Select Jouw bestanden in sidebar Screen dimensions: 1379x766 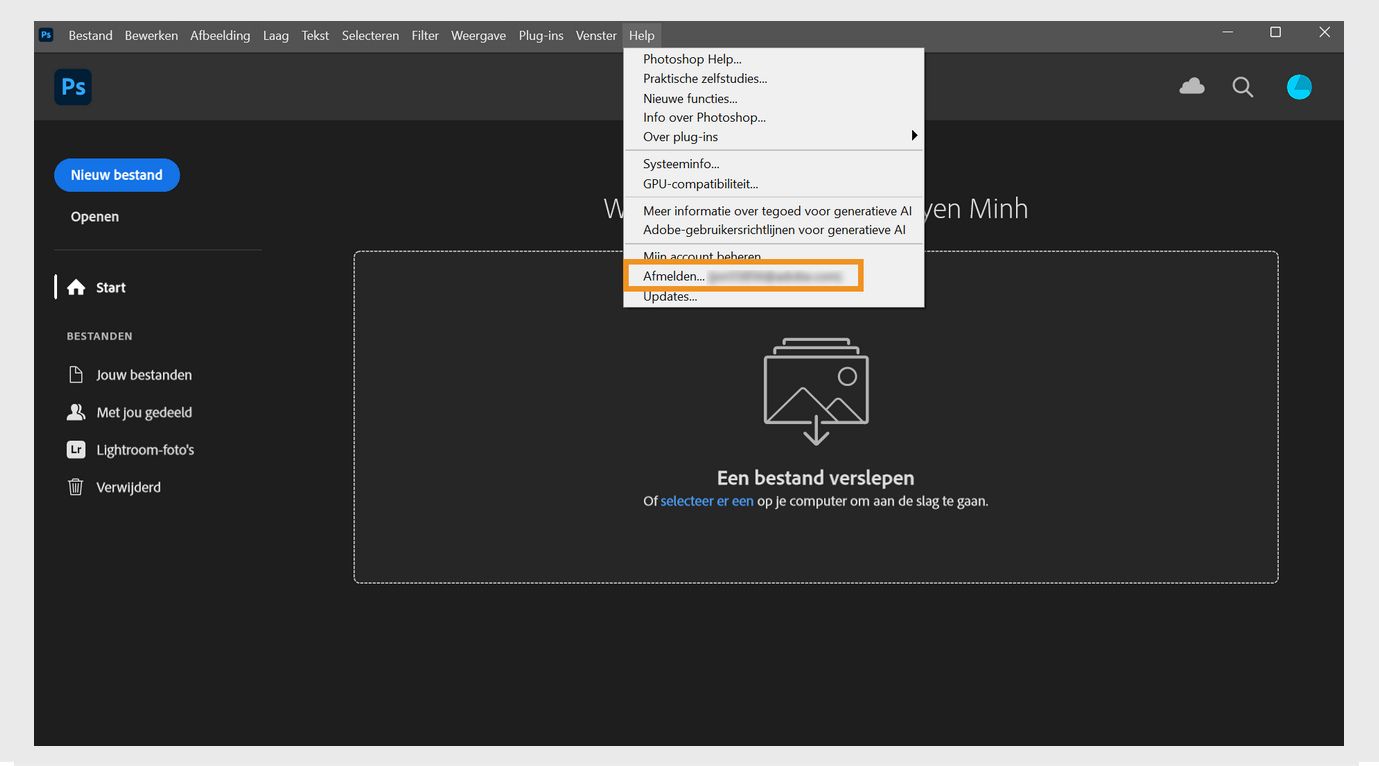tap(144, 375)
